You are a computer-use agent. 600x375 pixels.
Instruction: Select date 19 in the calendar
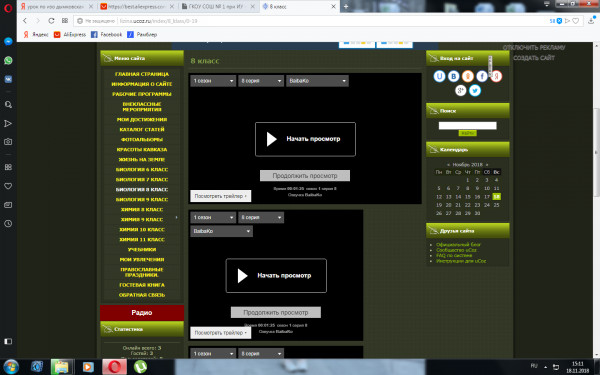tap(439, 205)
